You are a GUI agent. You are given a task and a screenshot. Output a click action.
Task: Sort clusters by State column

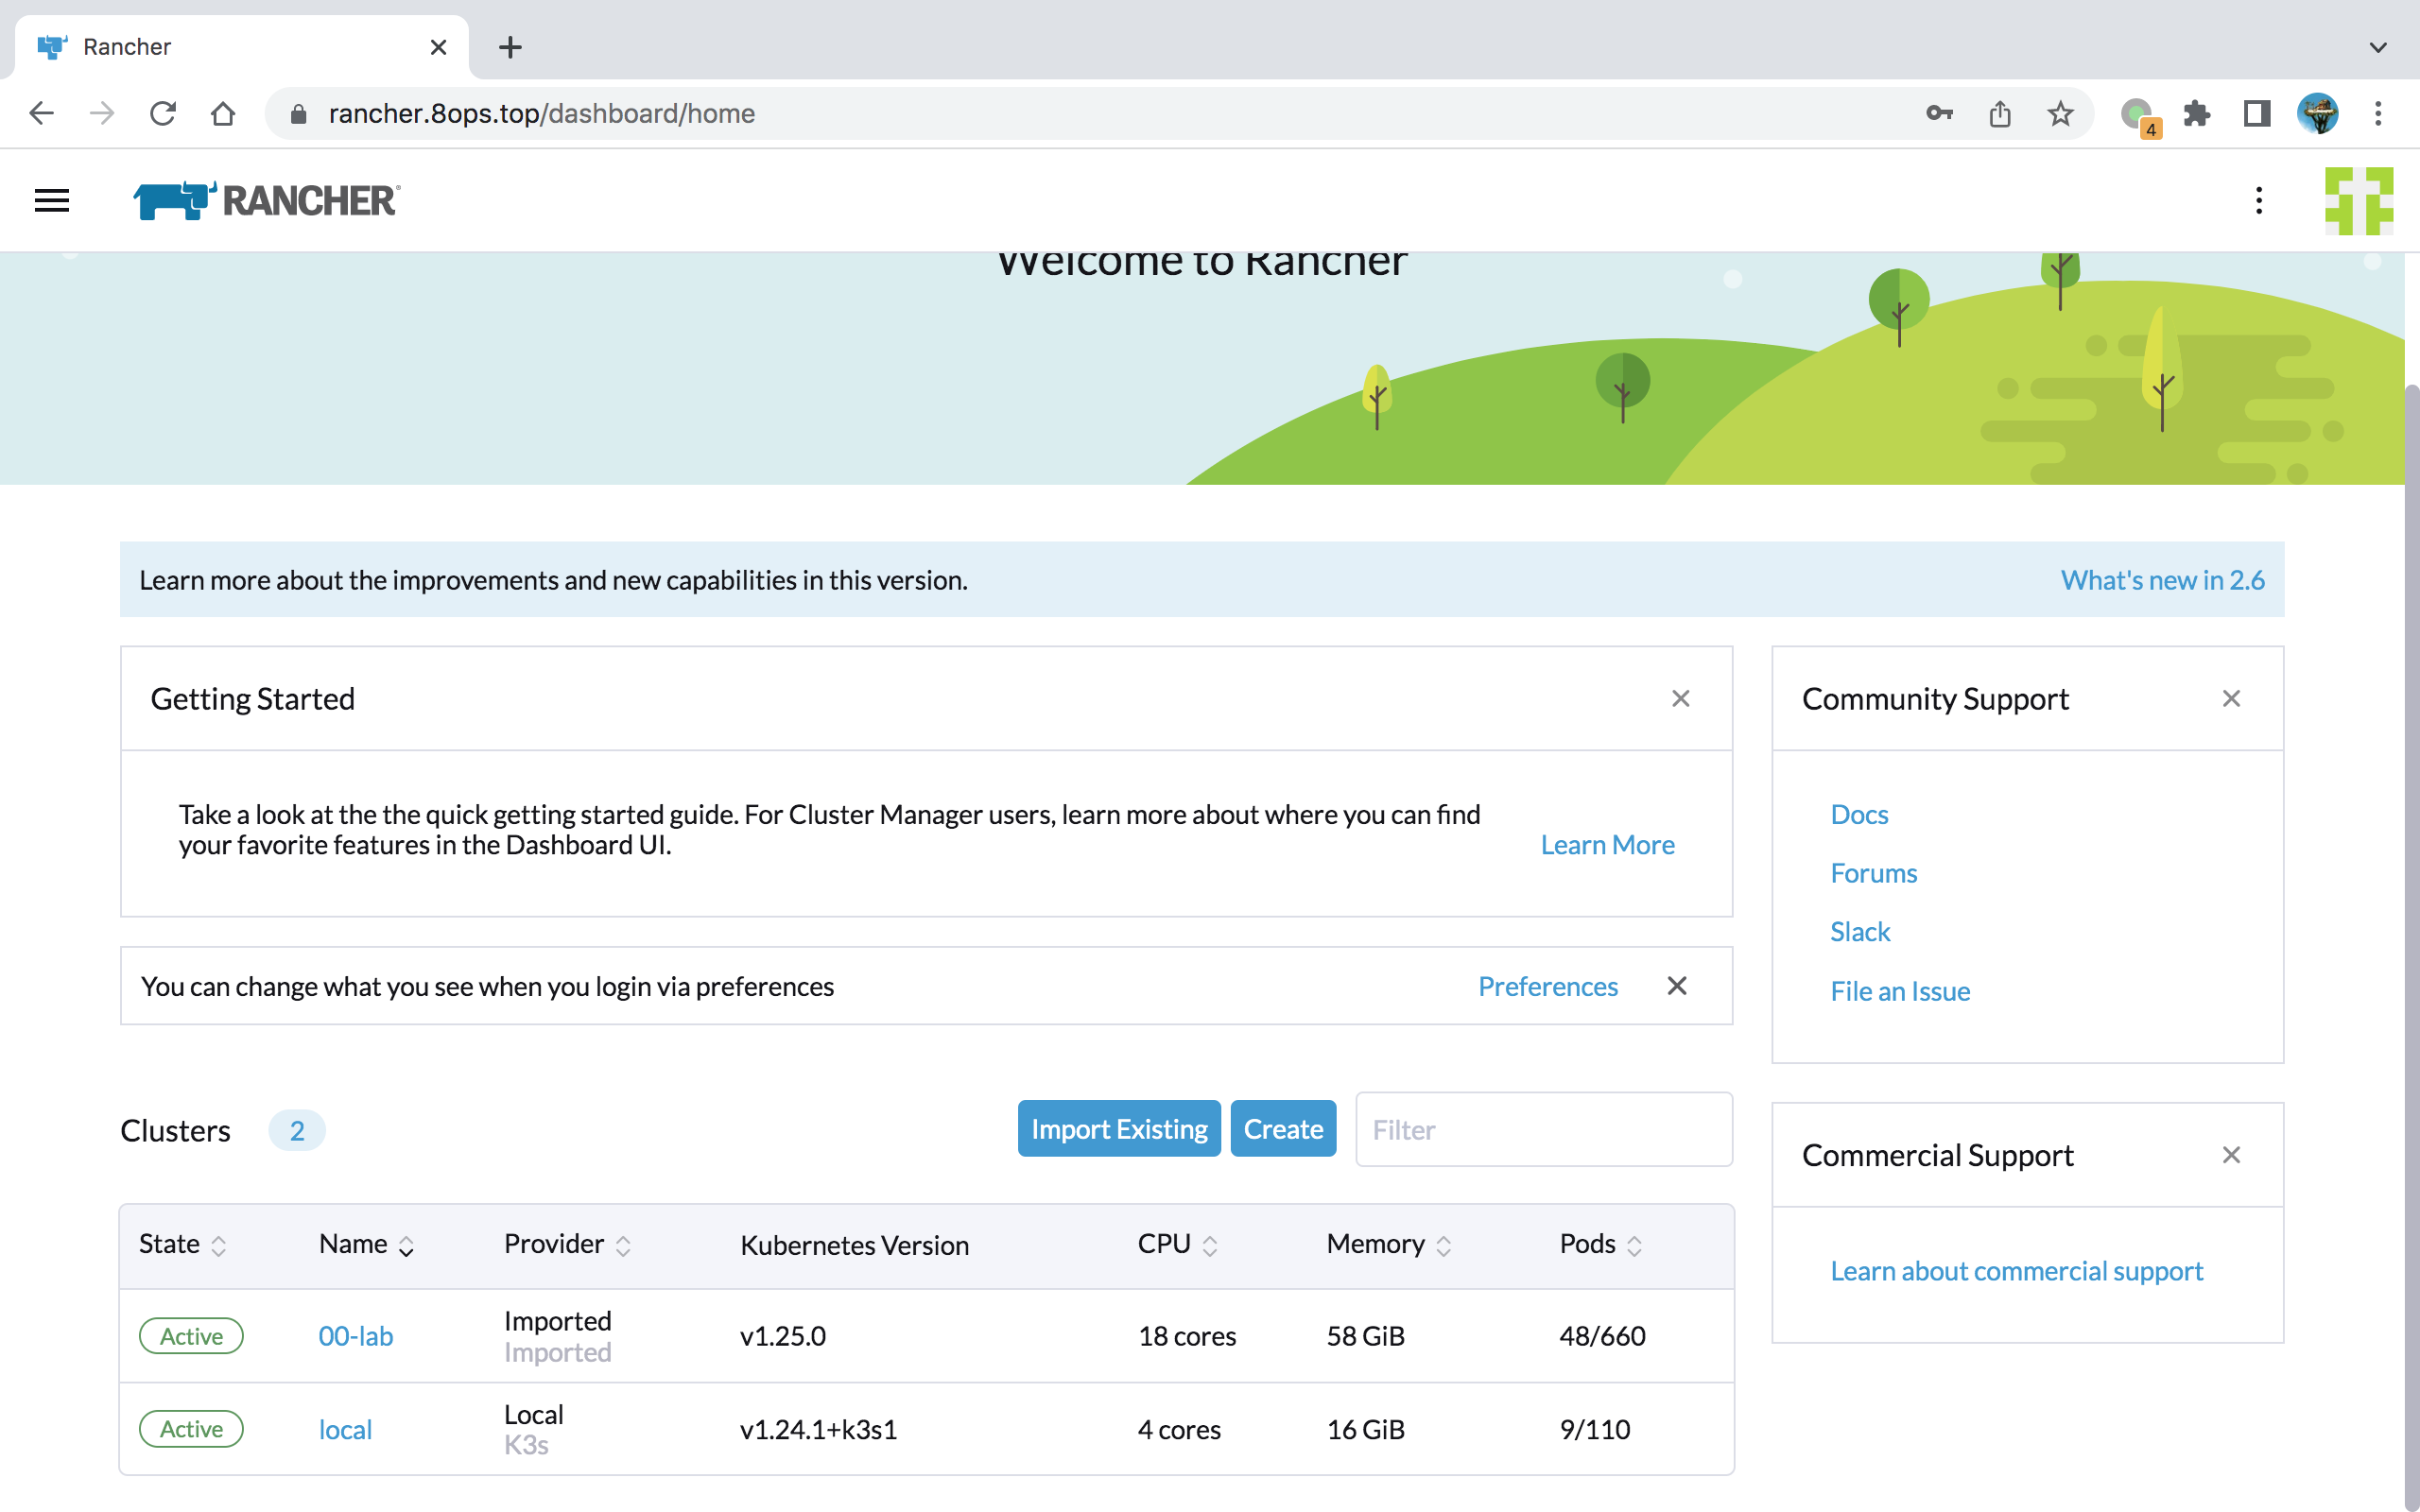183,1244
